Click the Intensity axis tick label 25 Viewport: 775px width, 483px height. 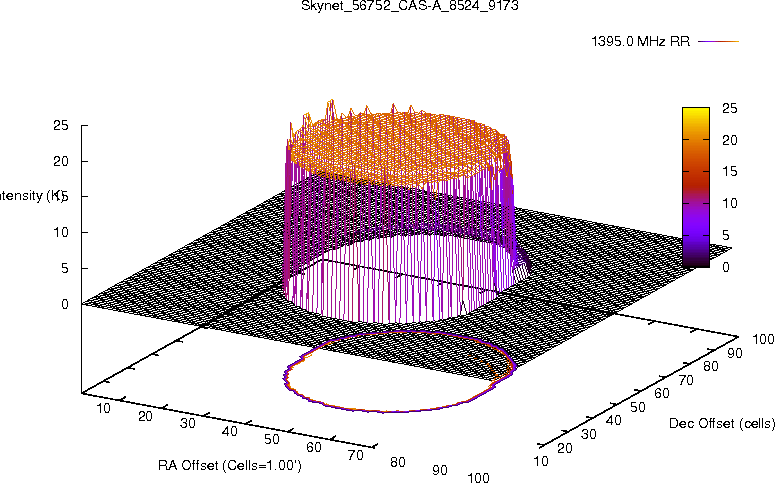[61, 125]
